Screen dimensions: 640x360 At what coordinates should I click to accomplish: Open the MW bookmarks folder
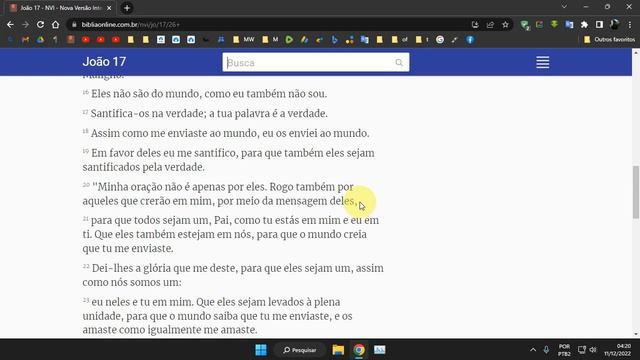(244, 40)
